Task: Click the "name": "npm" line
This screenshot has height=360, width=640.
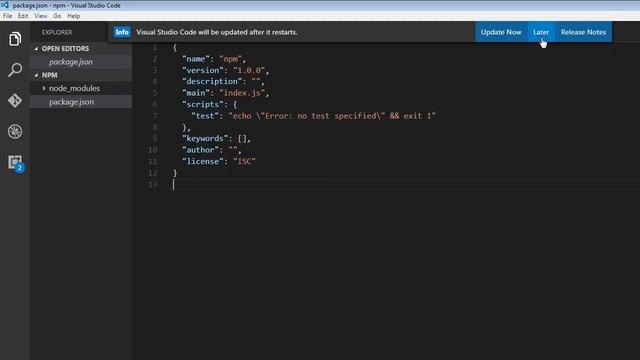Action: point(214,59)
